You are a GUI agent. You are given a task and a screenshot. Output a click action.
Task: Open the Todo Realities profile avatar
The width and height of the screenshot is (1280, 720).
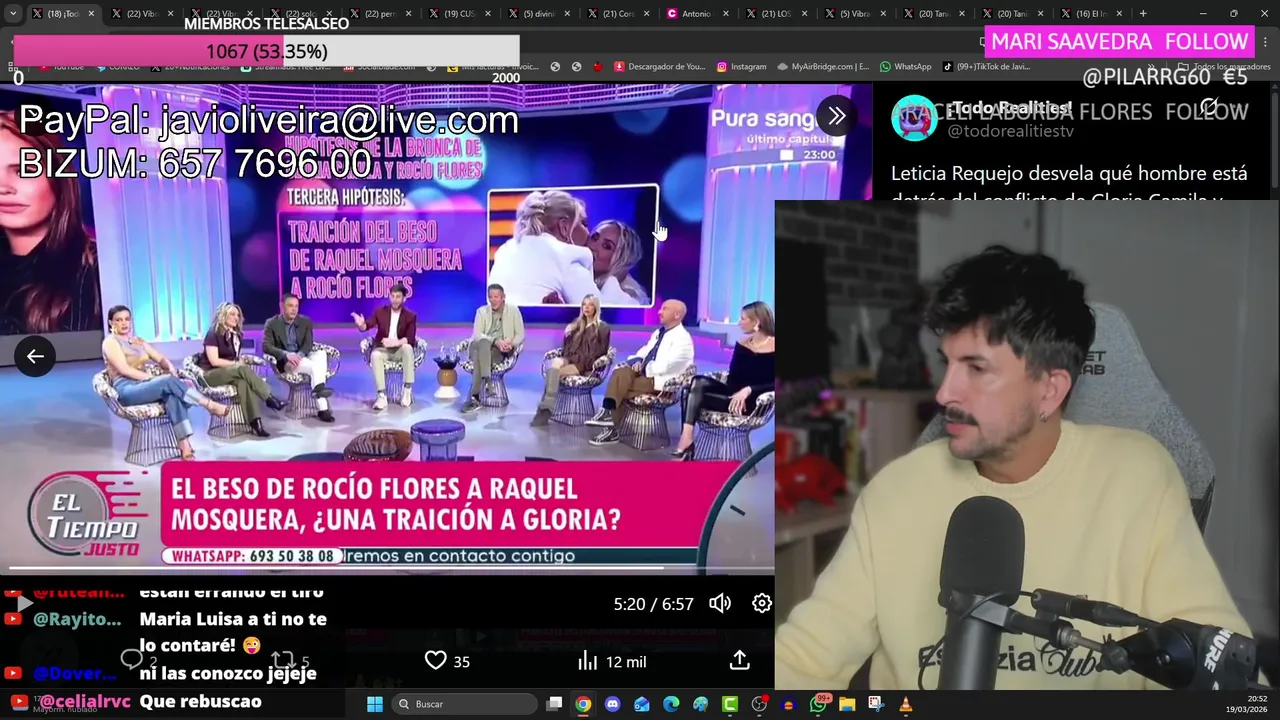coord(913,118)
